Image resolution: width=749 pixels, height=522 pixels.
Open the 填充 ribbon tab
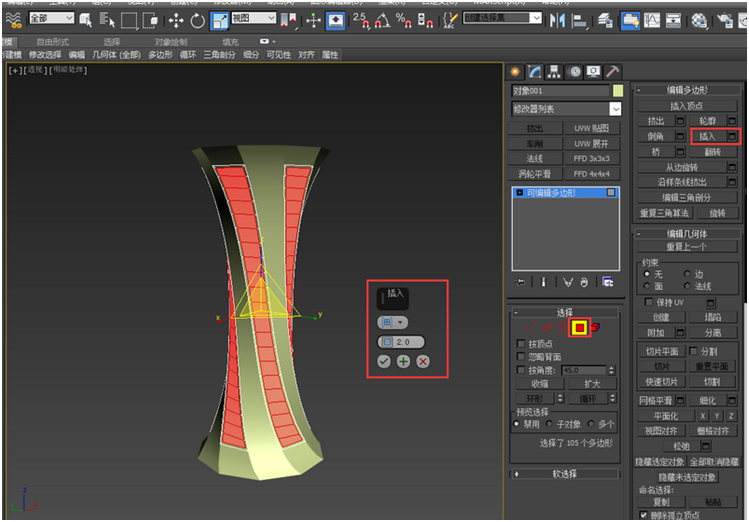(230, 42)
